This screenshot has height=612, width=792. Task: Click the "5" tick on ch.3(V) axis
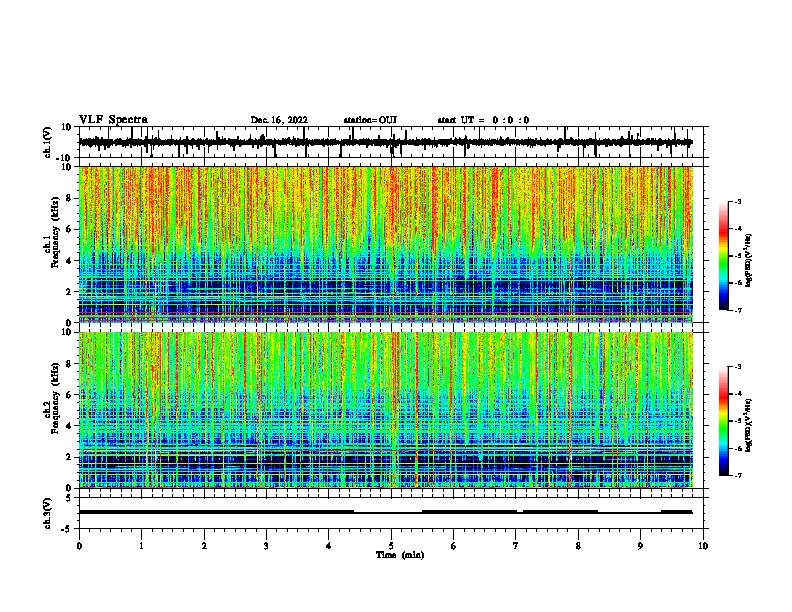point(70,497)
